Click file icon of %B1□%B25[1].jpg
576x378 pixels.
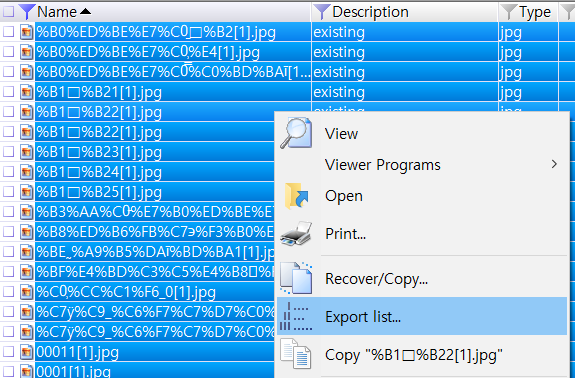click(x=26, y=192)
